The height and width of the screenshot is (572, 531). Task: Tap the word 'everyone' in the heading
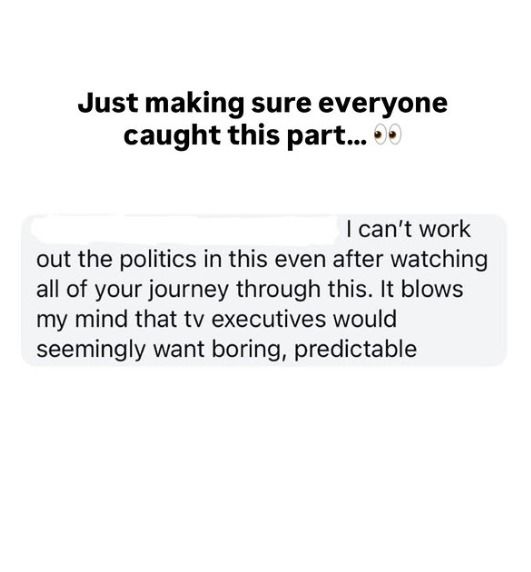pos(383,105)
